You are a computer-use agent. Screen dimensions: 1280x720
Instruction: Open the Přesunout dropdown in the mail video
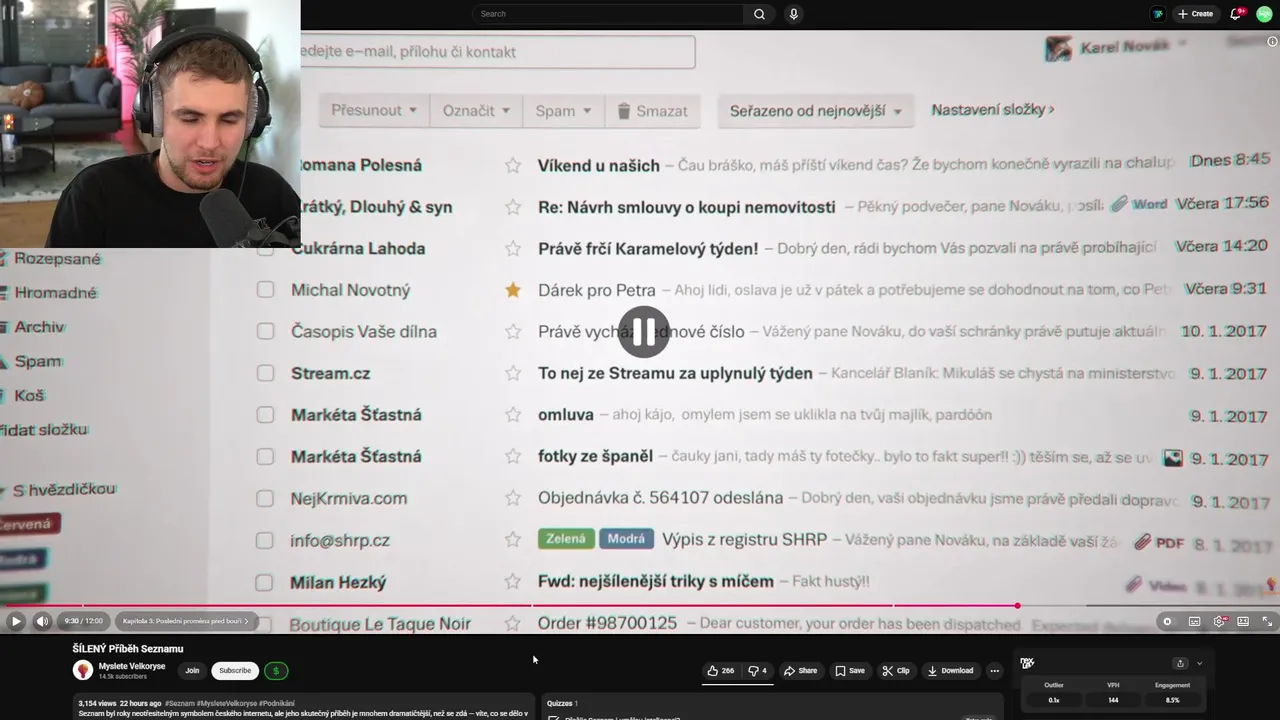click(x=374, y=111)
